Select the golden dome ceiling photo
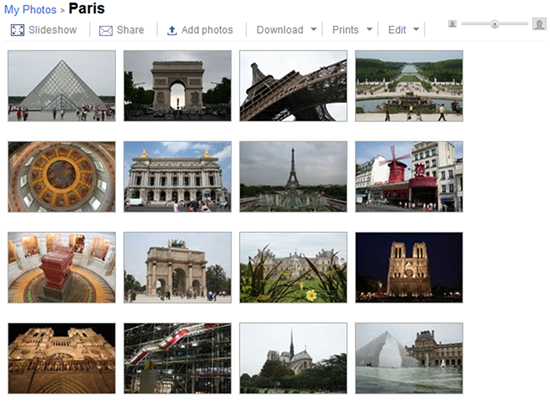The width and height of the screenshot is (550, 401). (62, 177)
